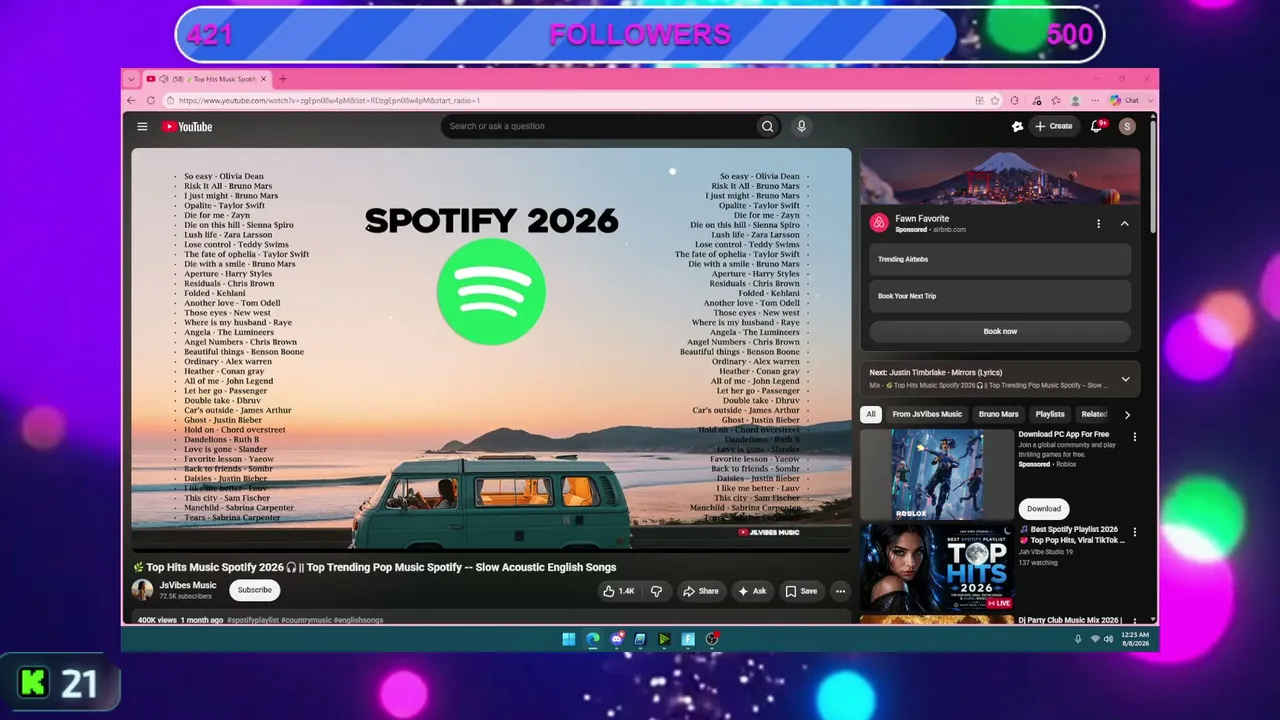Select the Related filter chip
The height and width of the screenshot is (720, 1280).
click(1094, 414)
